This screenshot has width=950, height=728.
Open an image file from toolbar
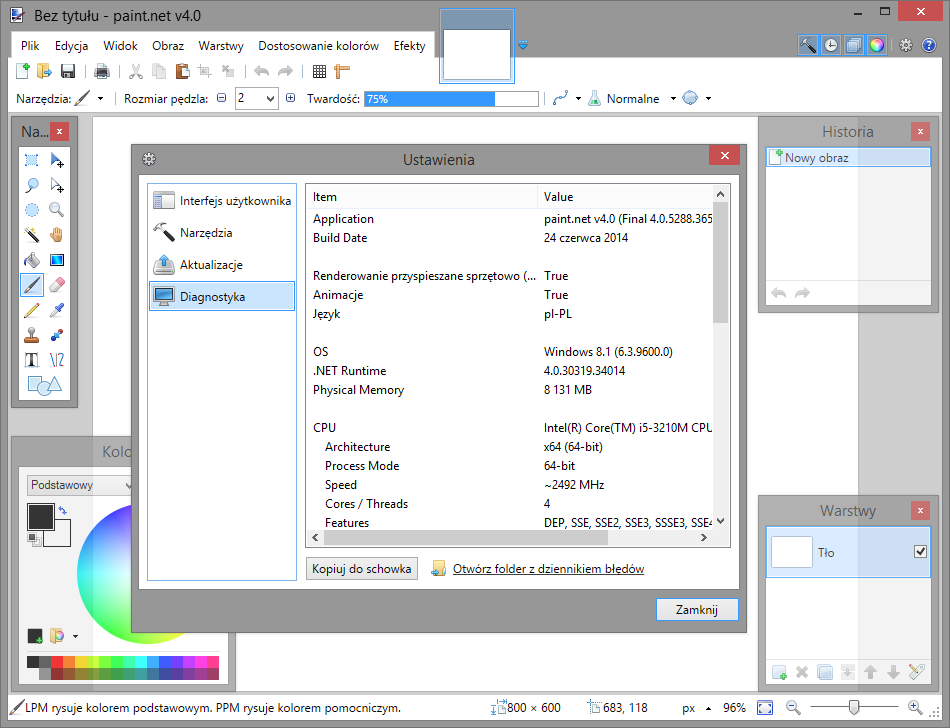pos(44,71)
